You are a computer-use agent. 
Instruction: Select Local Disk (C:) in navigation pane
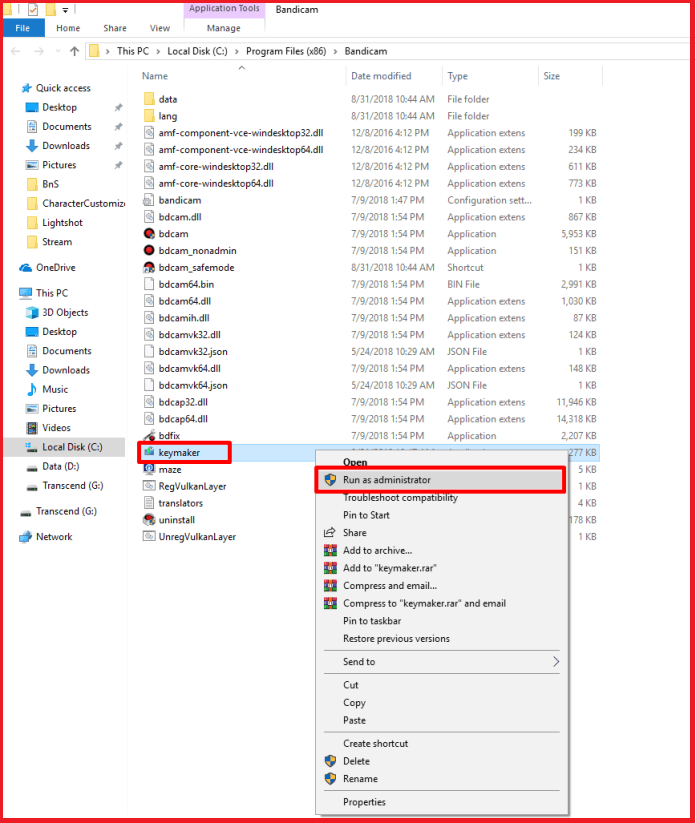click(65, 447)
